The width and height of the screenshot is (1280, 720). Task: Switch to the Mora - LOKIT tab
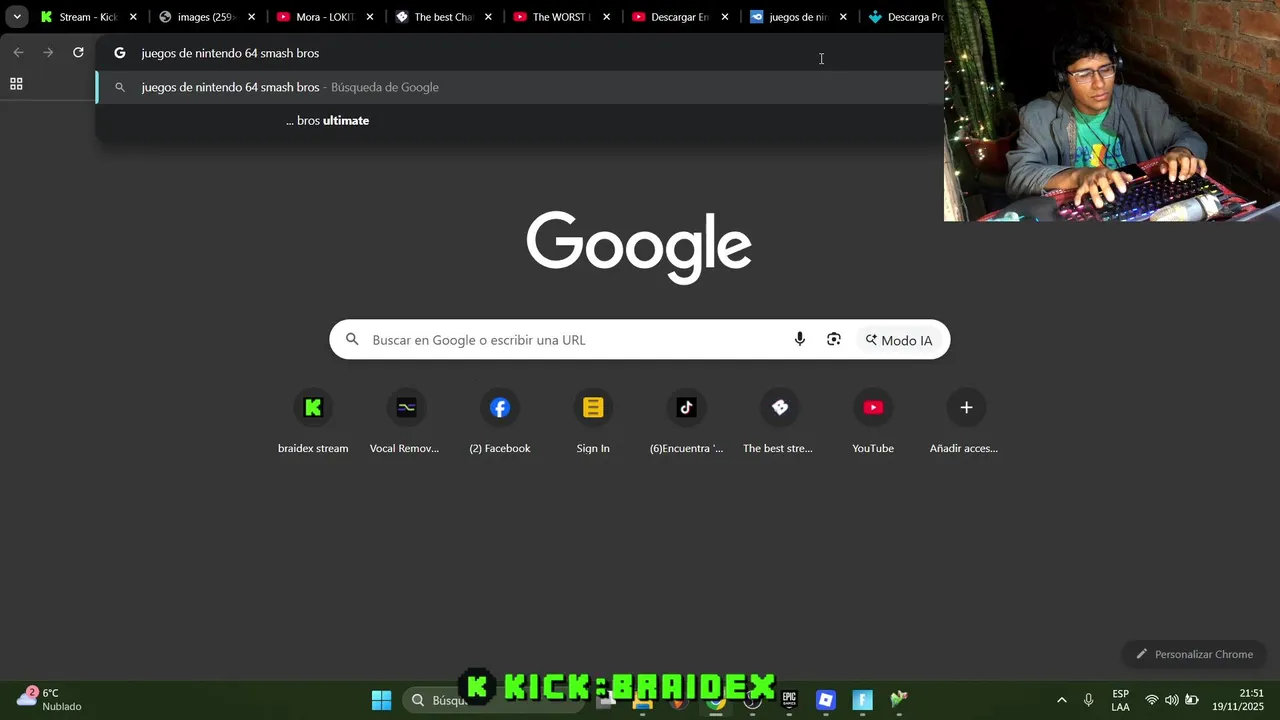pos(325,17)
